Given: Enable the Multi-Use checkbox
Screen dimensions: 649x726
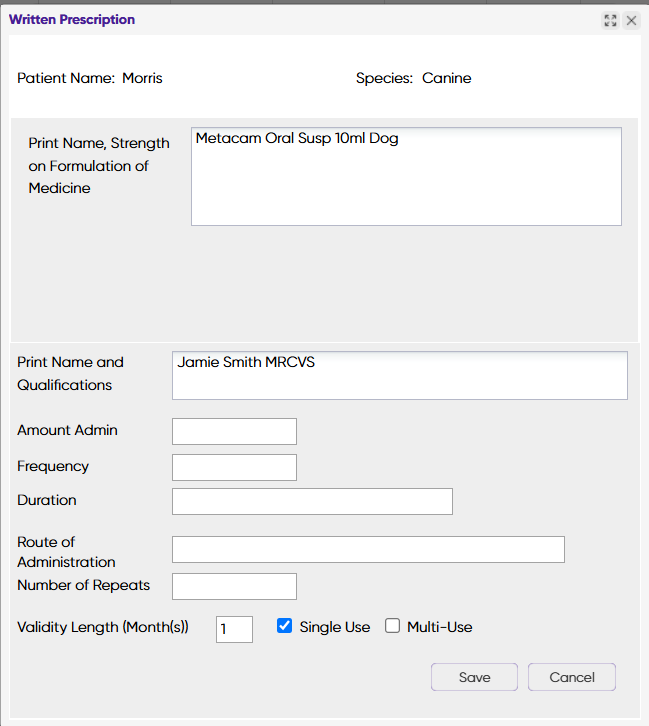Looking at the screenshot, I should tap(393, 626).
